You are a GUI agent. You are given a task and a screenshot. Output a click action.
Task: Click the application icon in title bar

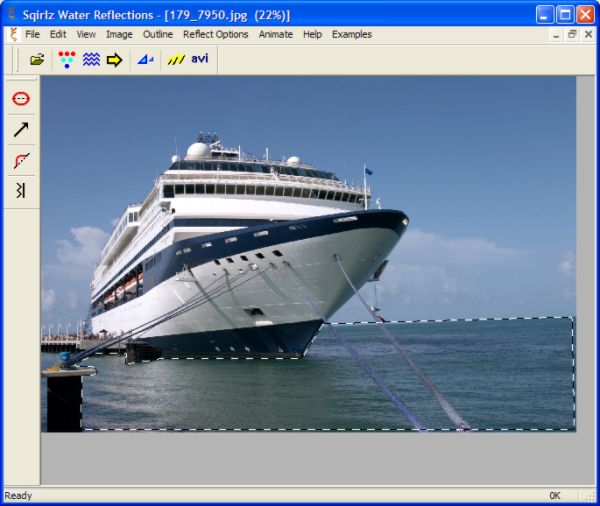pyautogui.click(x=13, y=15)
